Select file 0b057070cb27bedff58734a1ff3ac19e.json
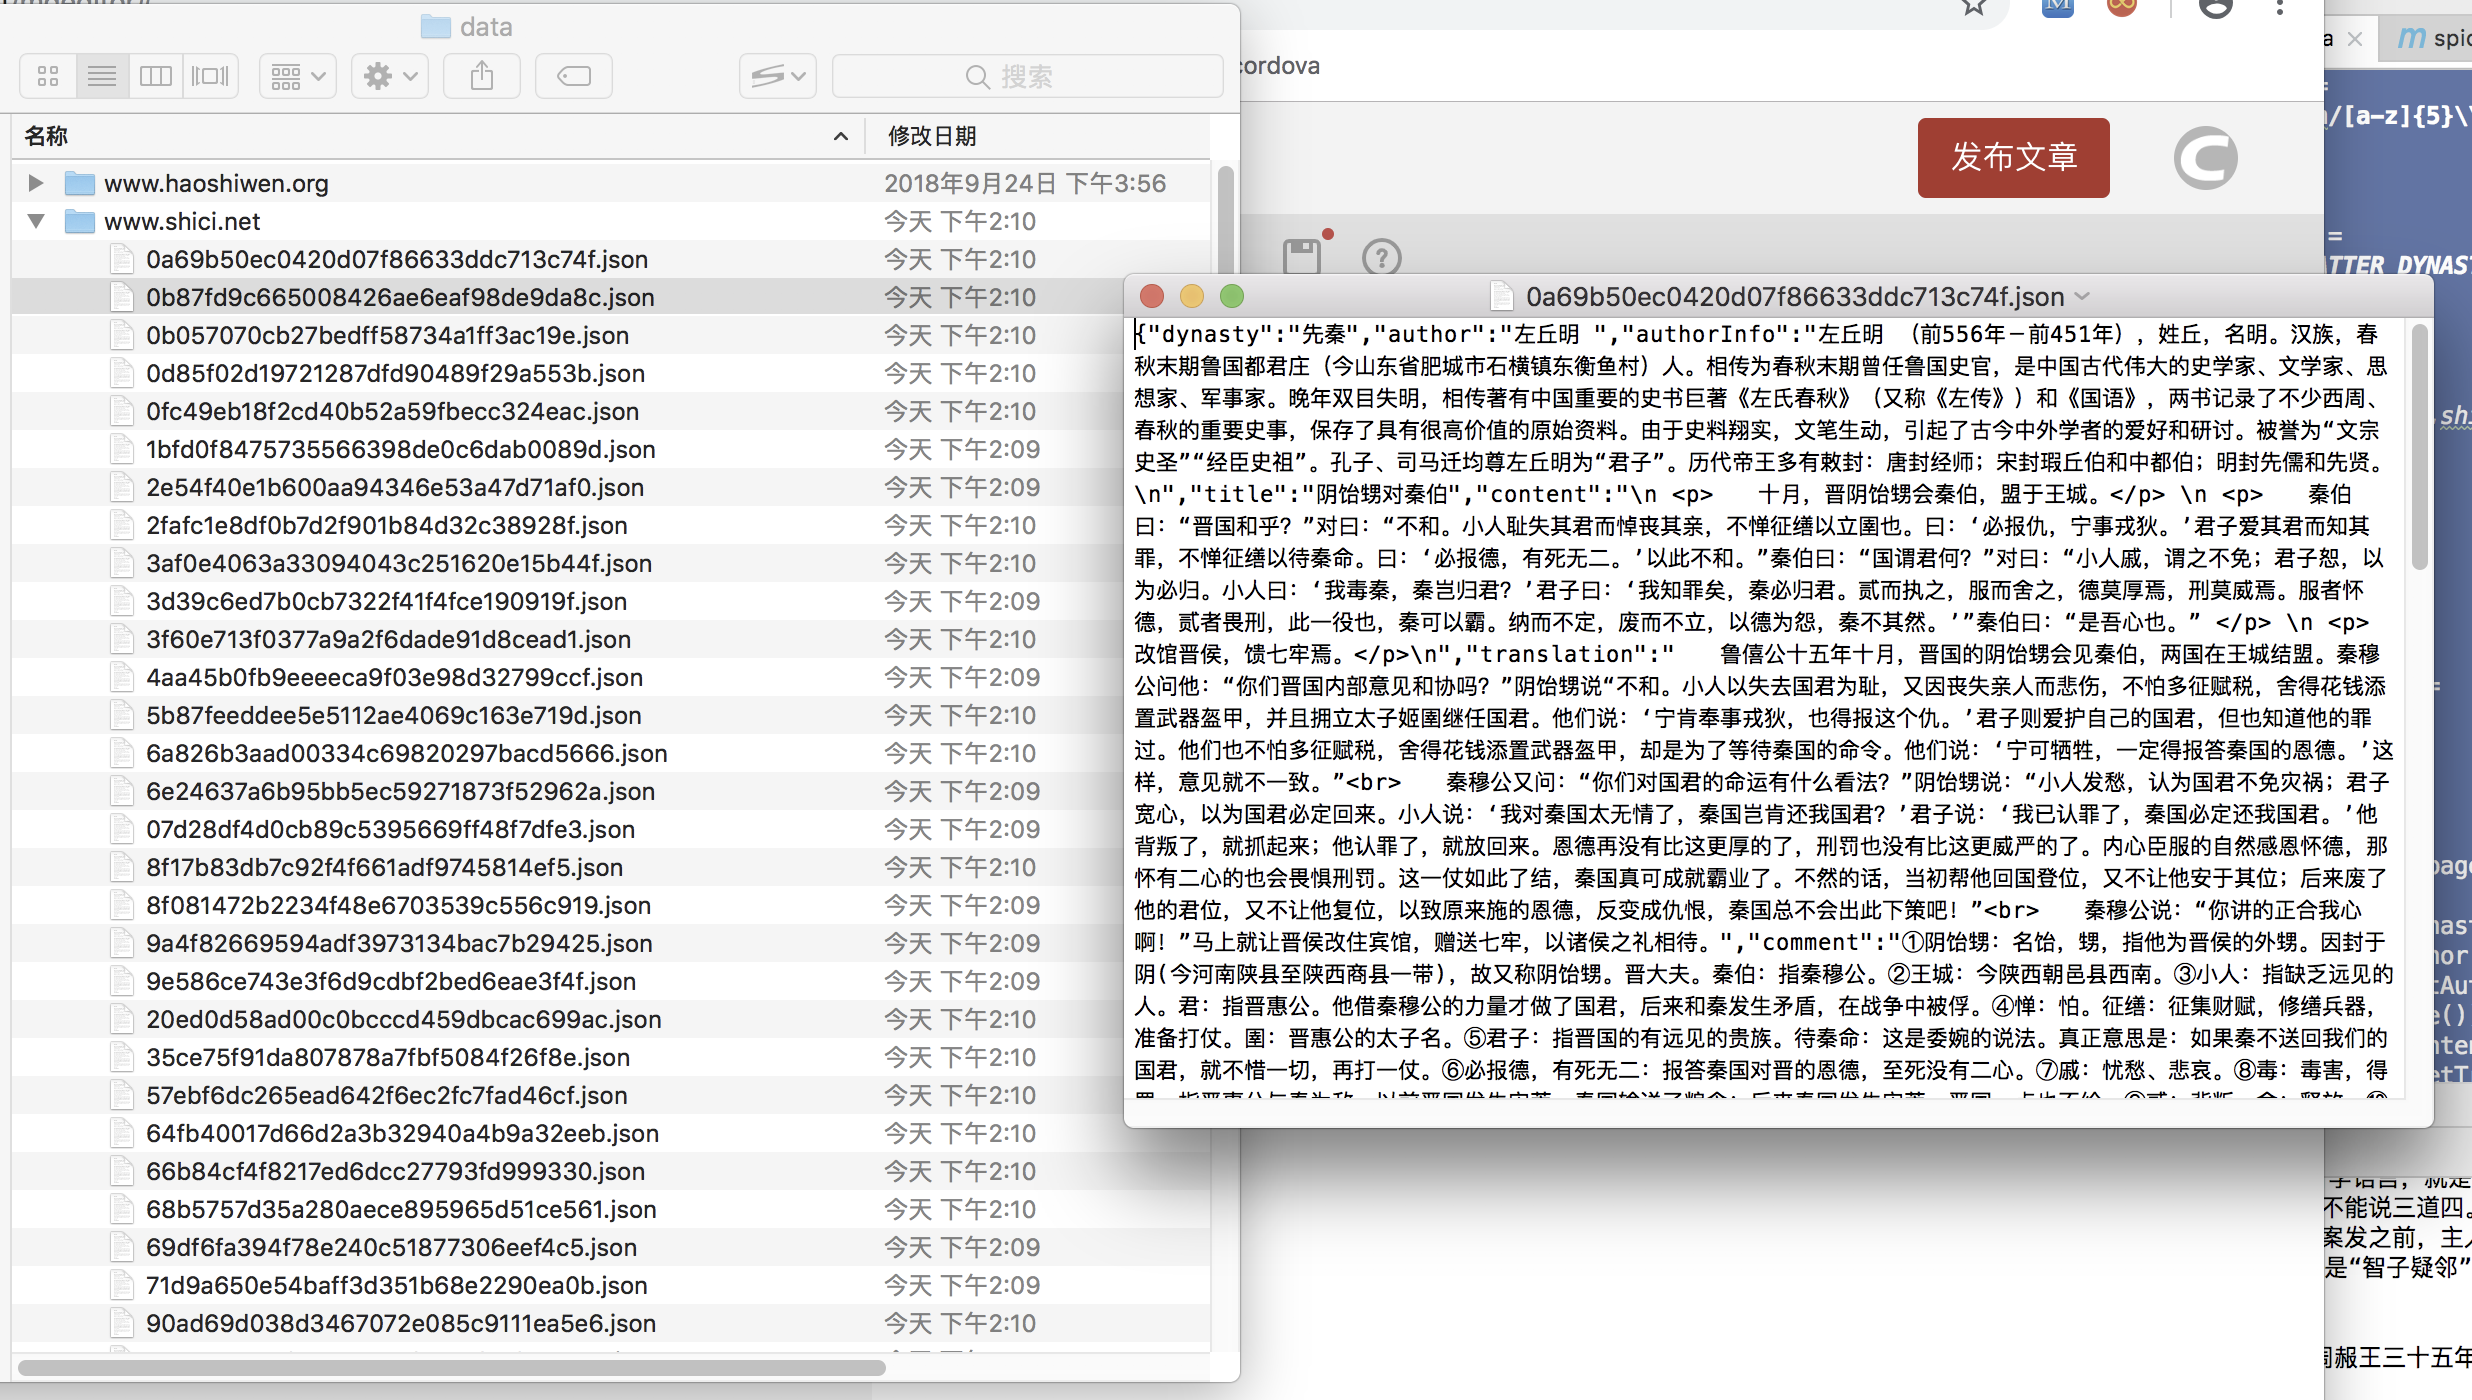 tap(387, 335)
